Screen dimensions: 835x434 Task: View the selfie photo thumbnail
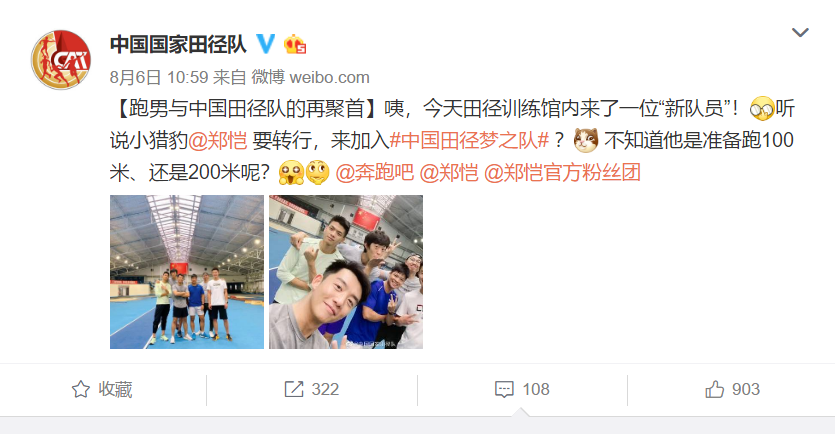[346, 272]
